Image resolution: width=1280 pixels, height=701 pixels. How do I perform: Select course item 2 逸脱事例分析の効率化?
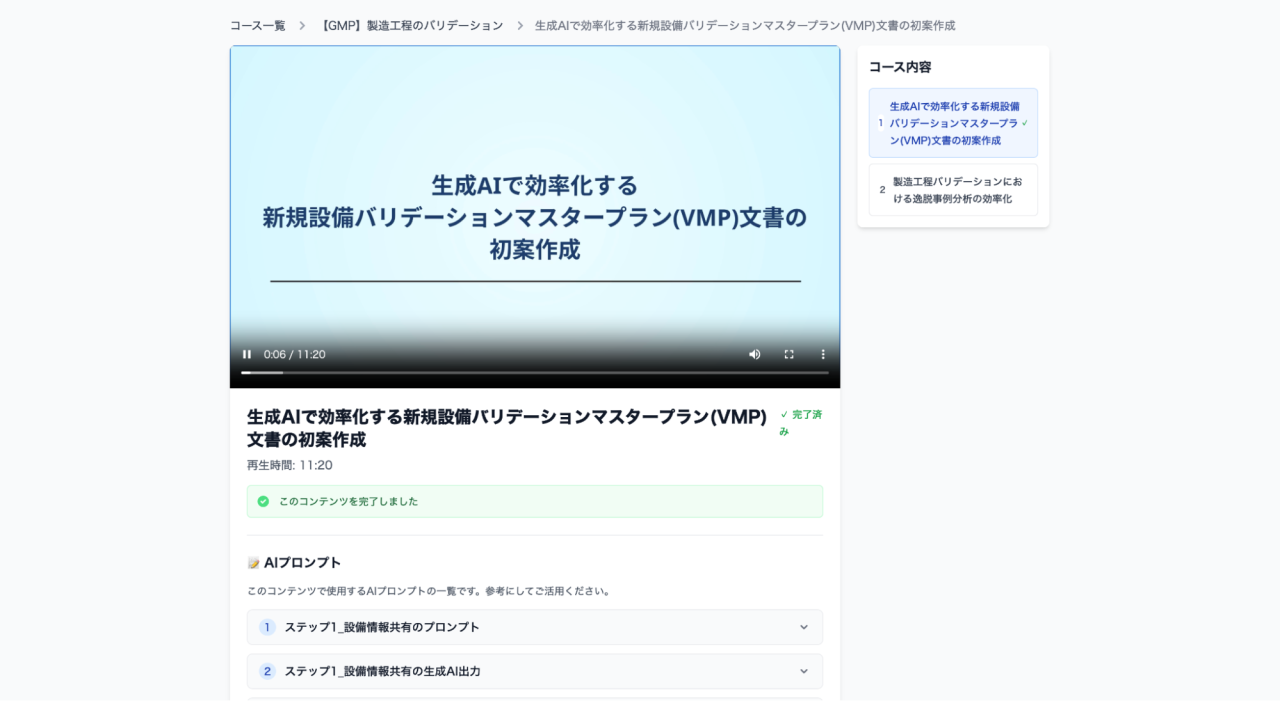click(953, 190)
